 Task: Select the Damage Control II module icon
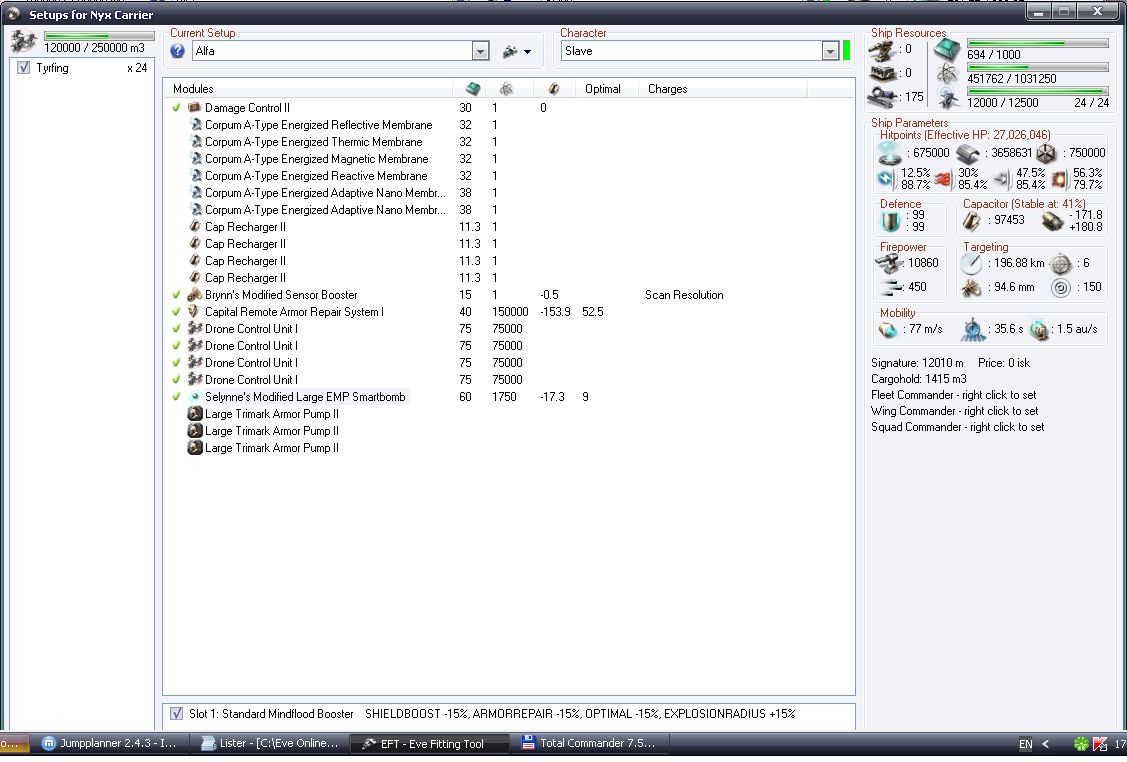coord(194,108)
